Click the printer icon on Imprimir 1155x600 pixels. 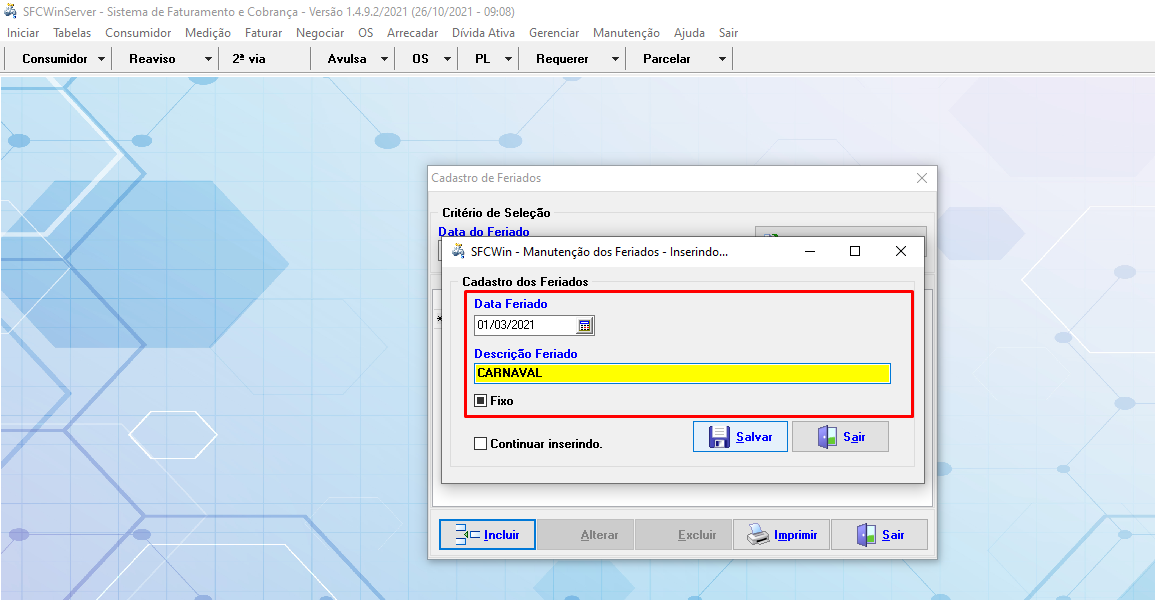tap(758, 535)
